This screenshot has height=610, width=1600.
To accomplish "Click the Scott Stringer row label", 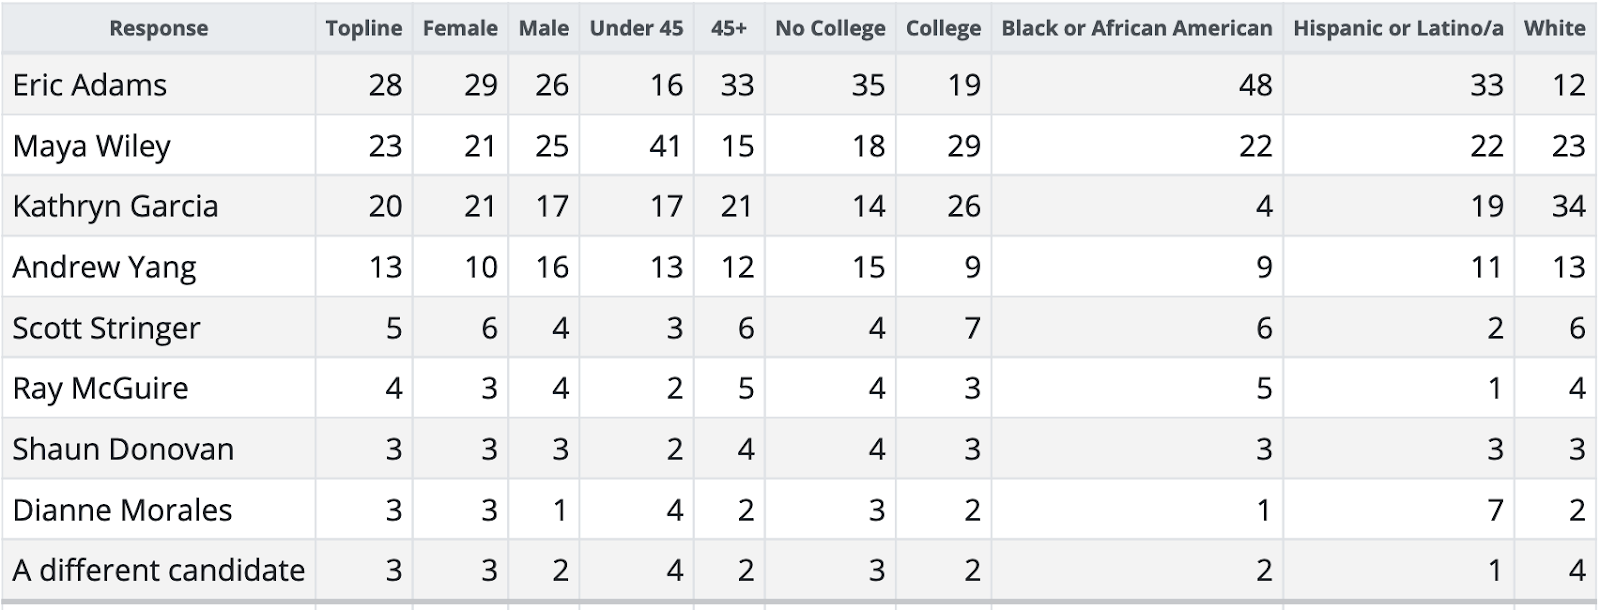I will click(x=106, y=328).
